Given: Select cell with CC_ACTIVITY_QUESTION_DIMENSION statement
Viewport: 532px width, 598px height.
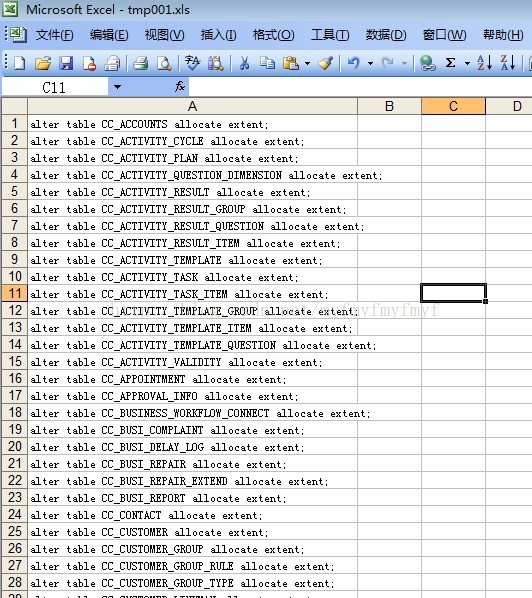Looking at the screenshot, I should 193,175.
